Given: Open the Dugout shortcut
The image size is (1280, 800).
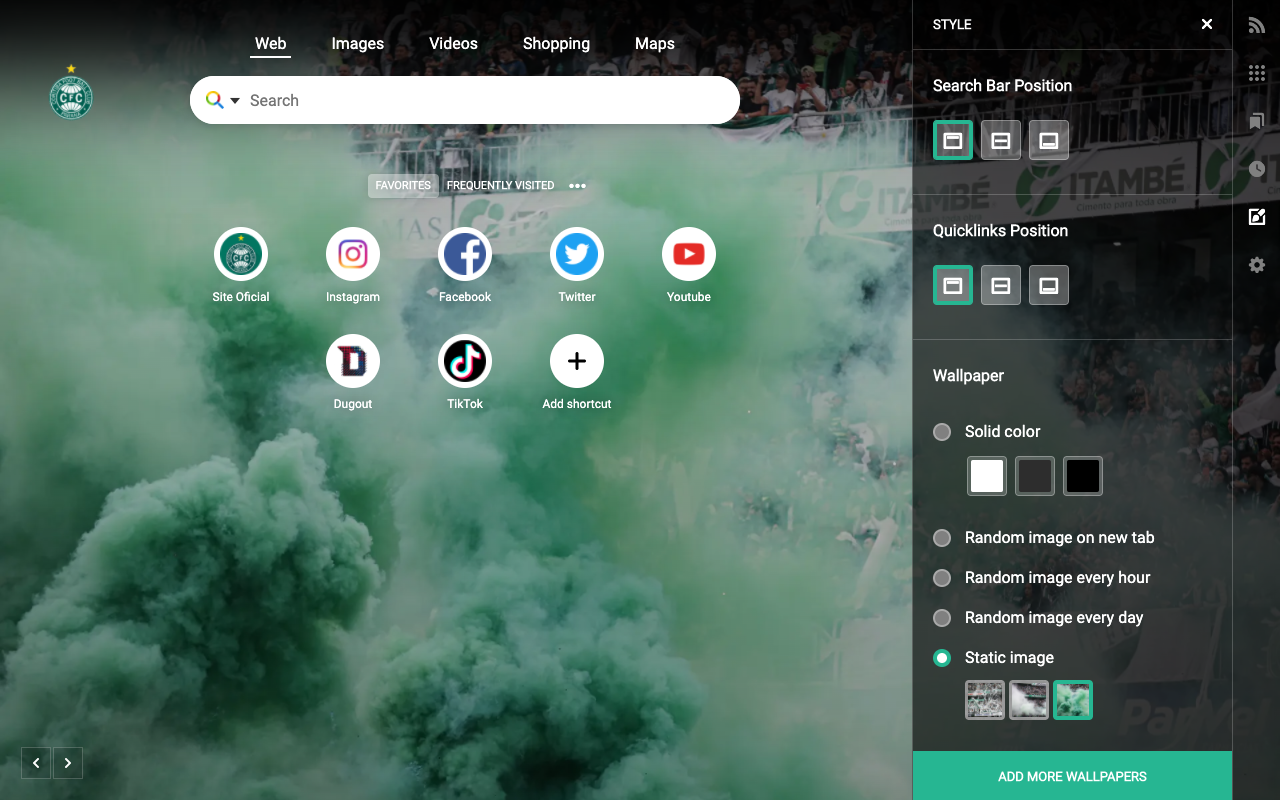Looking at the screenshot, I should 353,361.
